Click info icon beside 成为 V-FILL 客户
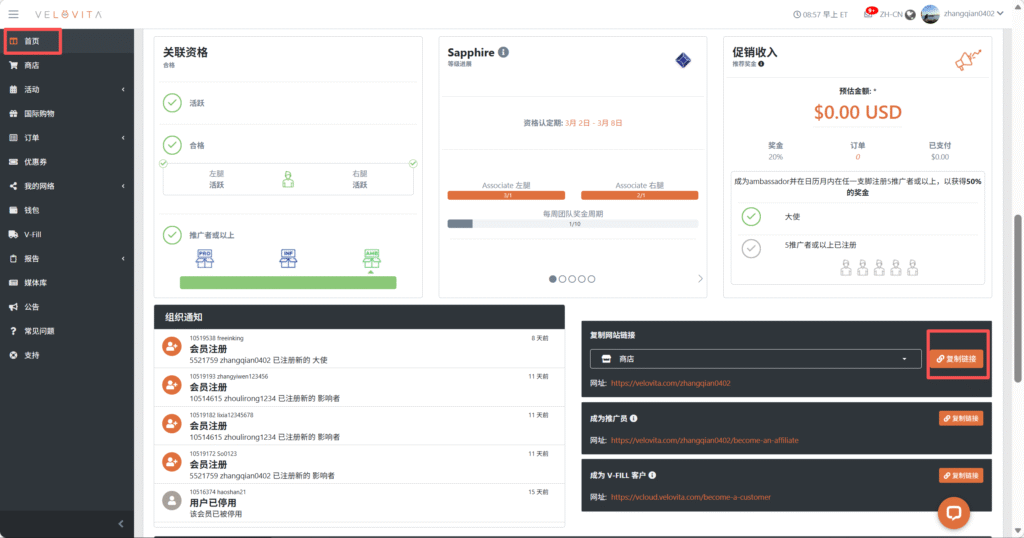The image size is (1024, 538). 652,475
